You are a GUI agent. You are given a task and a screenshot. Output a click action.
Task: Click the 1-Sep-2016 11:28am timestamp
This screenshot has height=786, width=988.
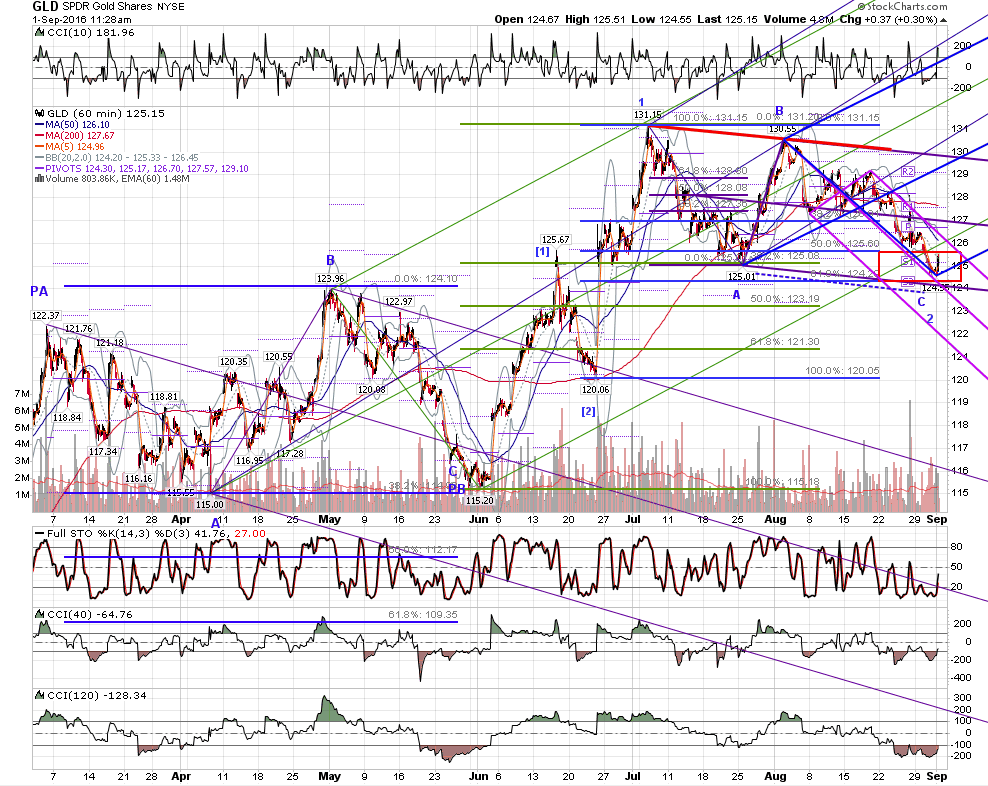tap(82, 20)
